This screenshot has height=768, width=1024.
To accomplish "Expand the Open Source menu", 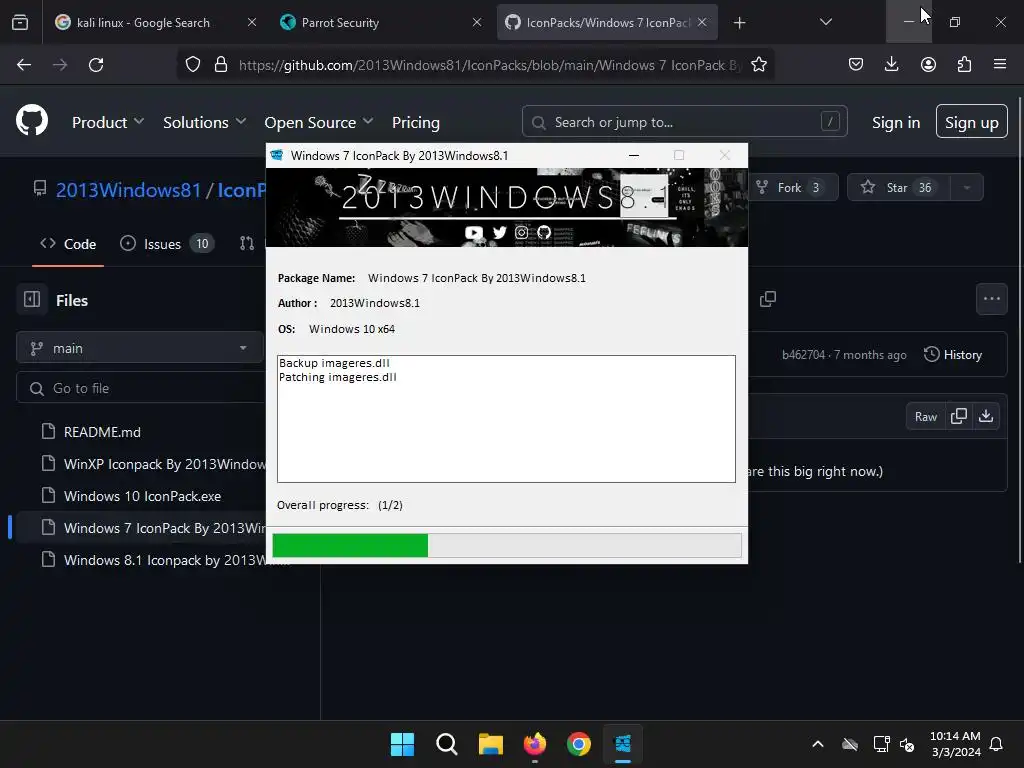I will [x=319, y=122].
